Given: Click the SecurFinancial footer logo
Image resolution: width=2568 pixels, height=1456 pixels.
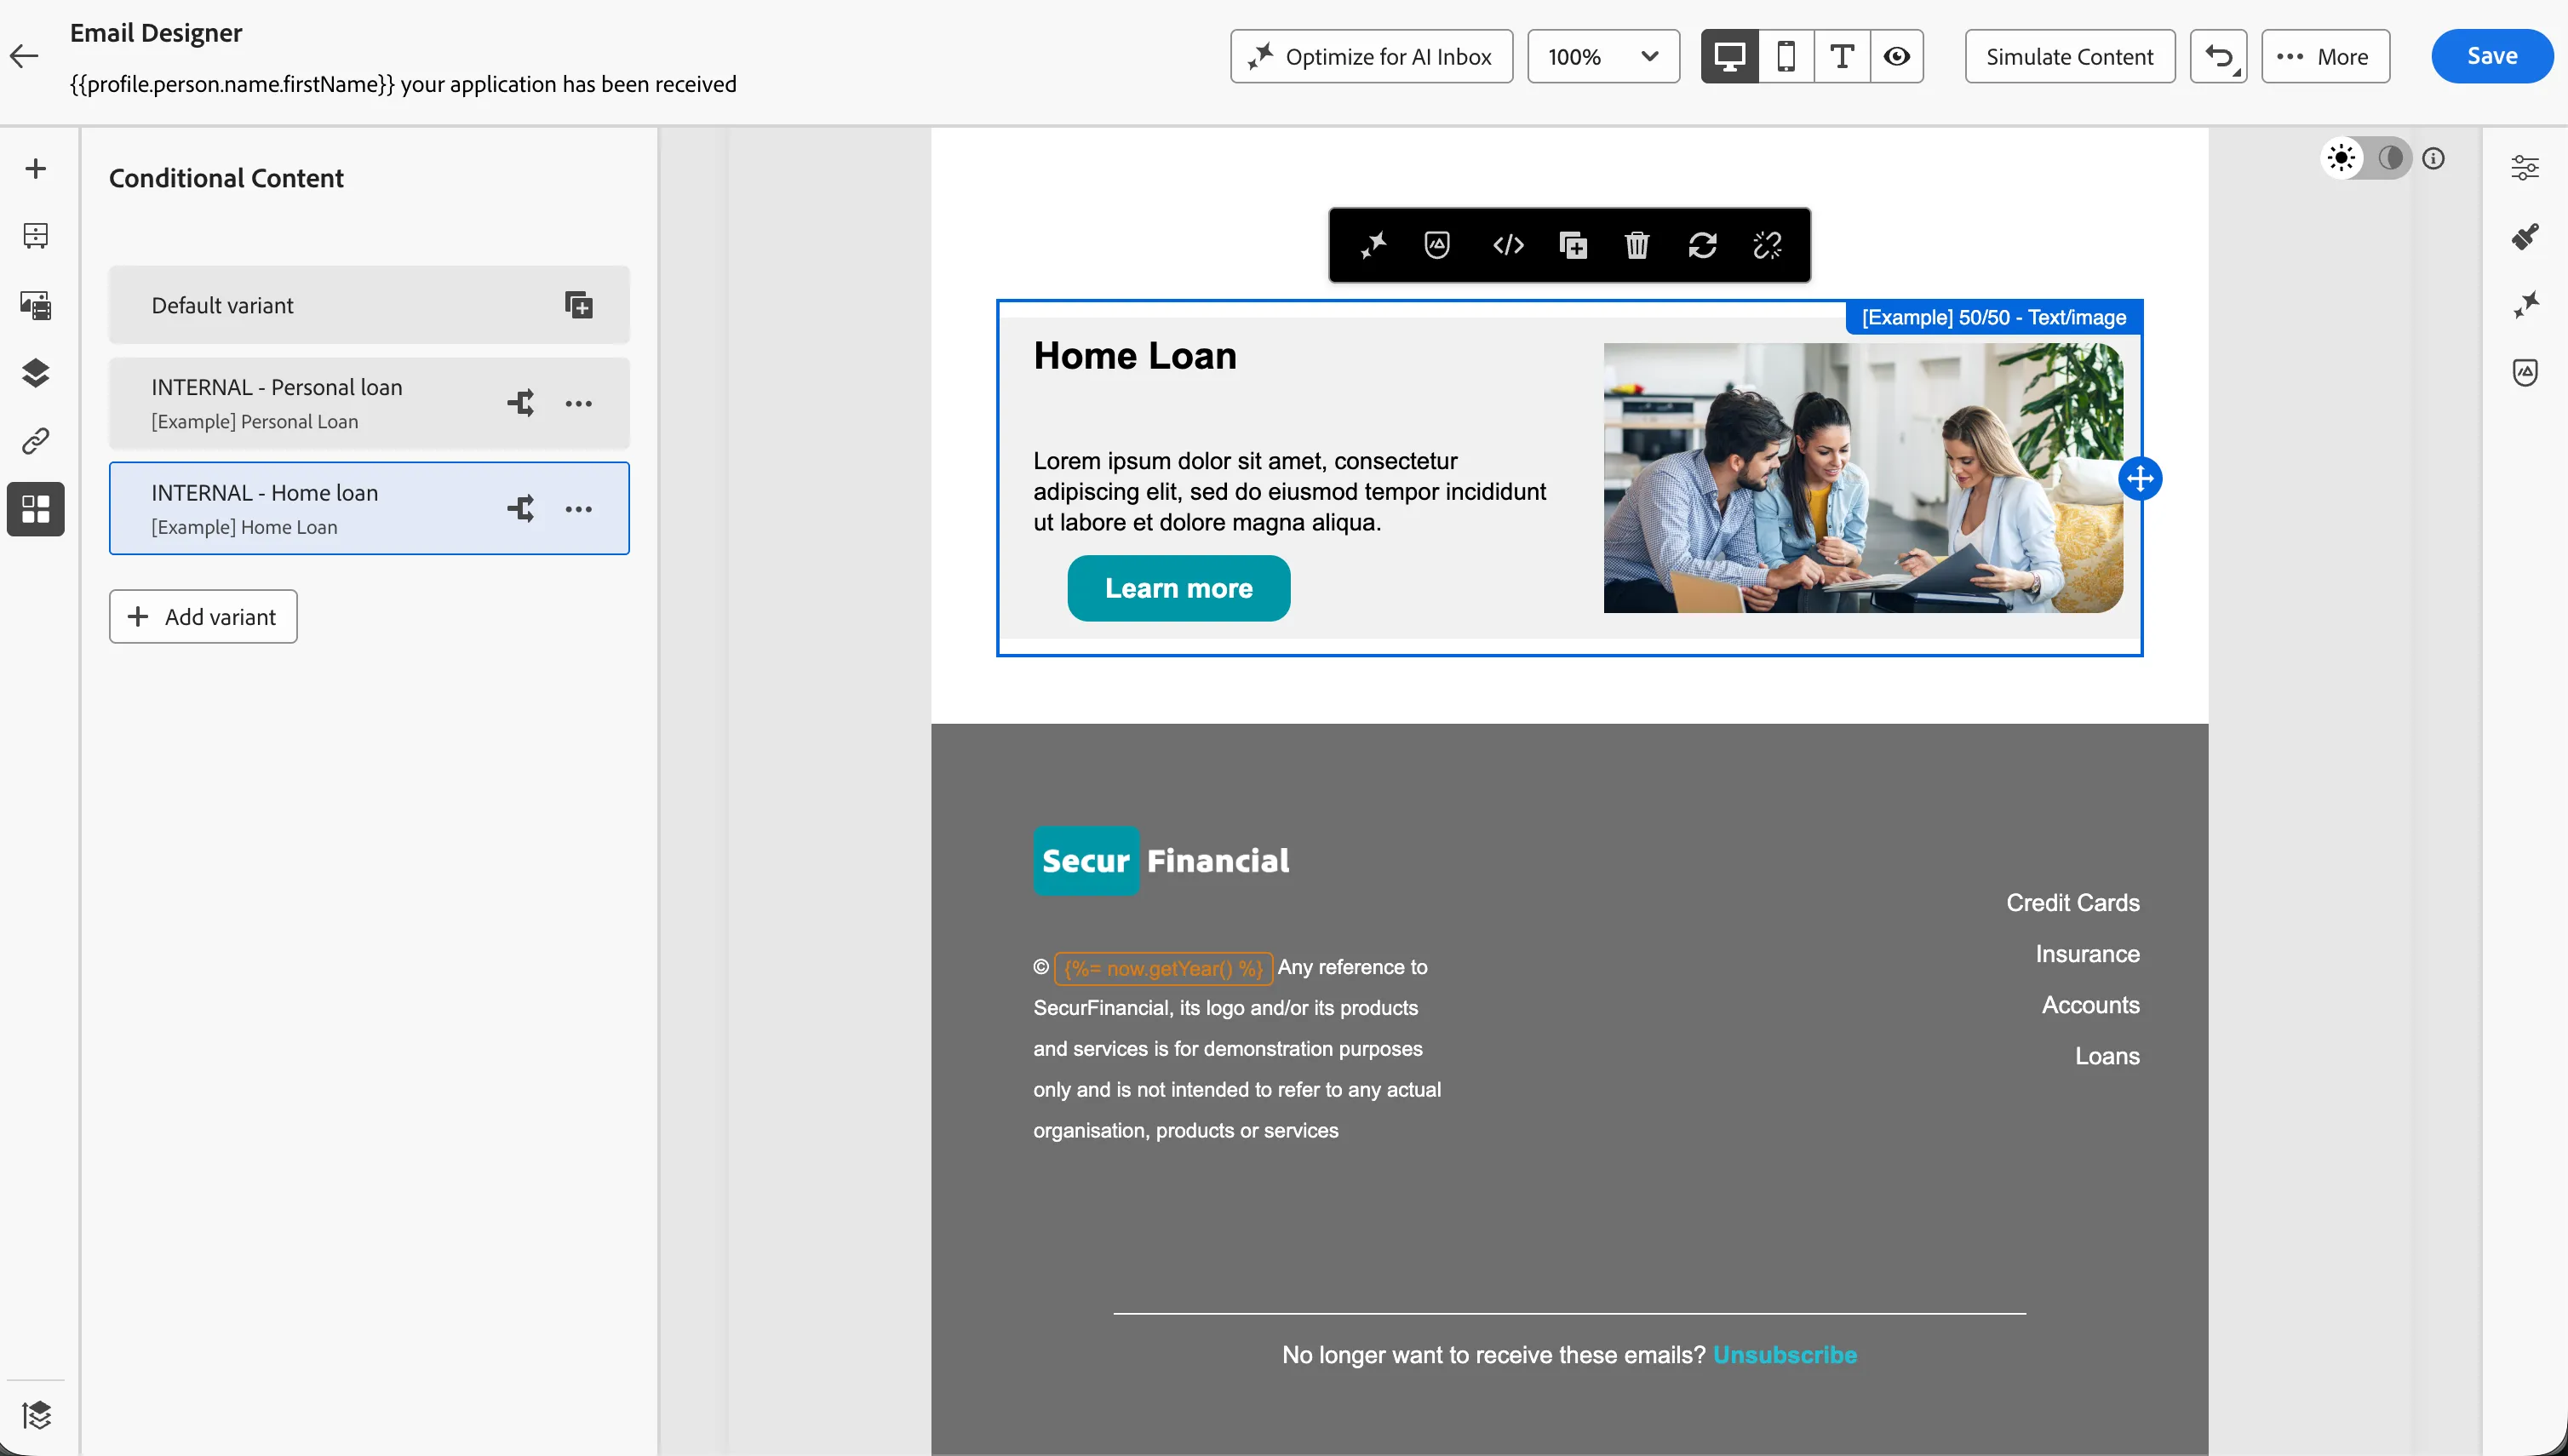Looking at the screenshot, I should 1161,861.
